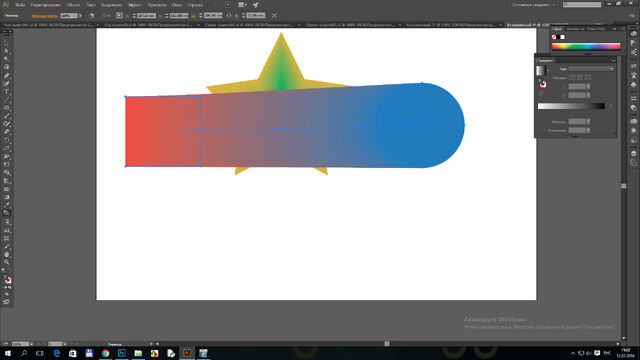640x360 pixels.
Task: Open the gradient Type dropdown
Action: click(x=591, y=69)
